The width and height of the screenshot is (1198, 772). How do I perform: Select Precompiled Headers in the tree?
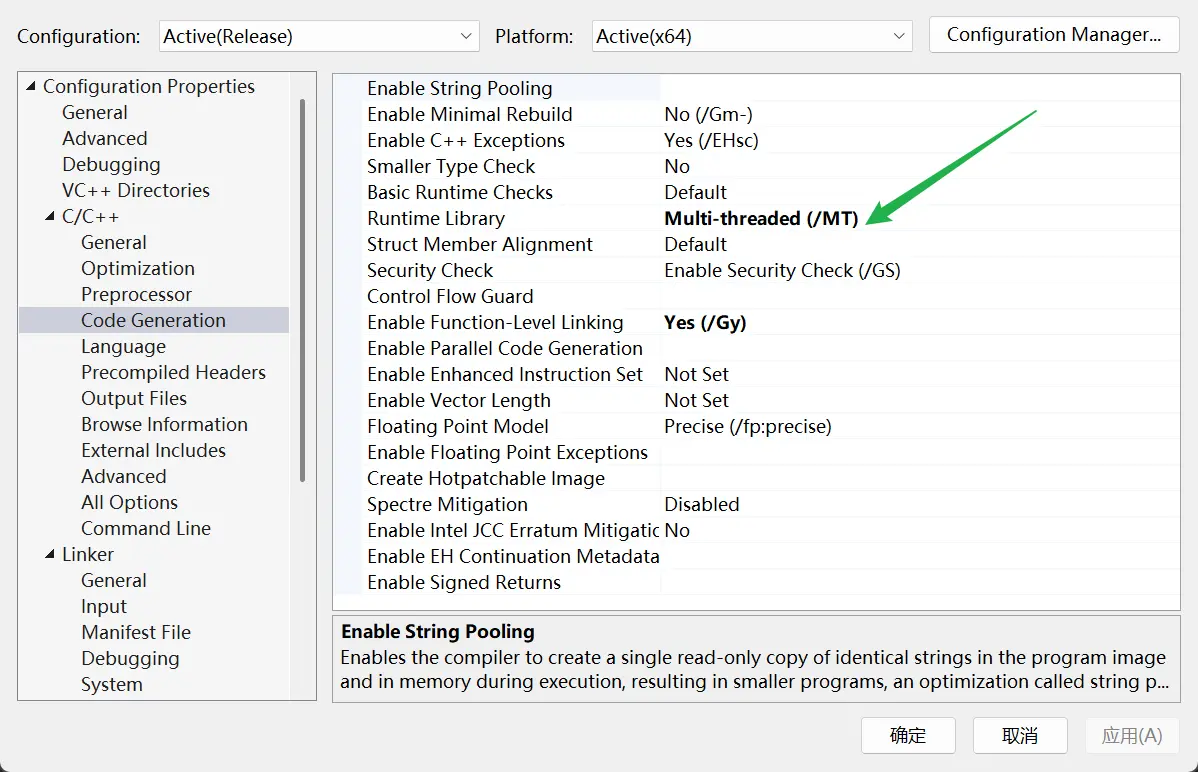(x=173, y=372)
